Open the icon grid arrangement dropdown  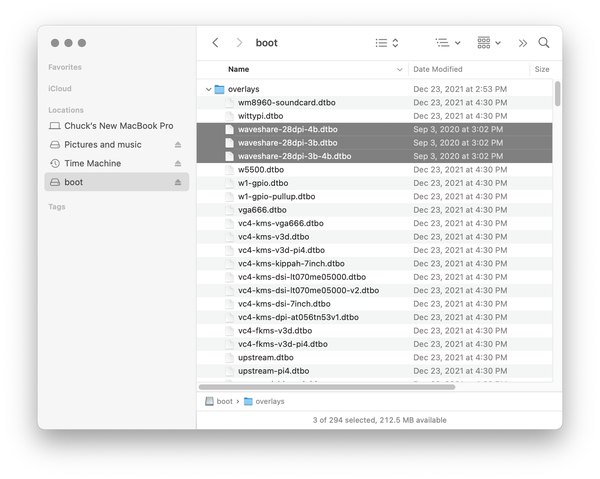point(489,43)
